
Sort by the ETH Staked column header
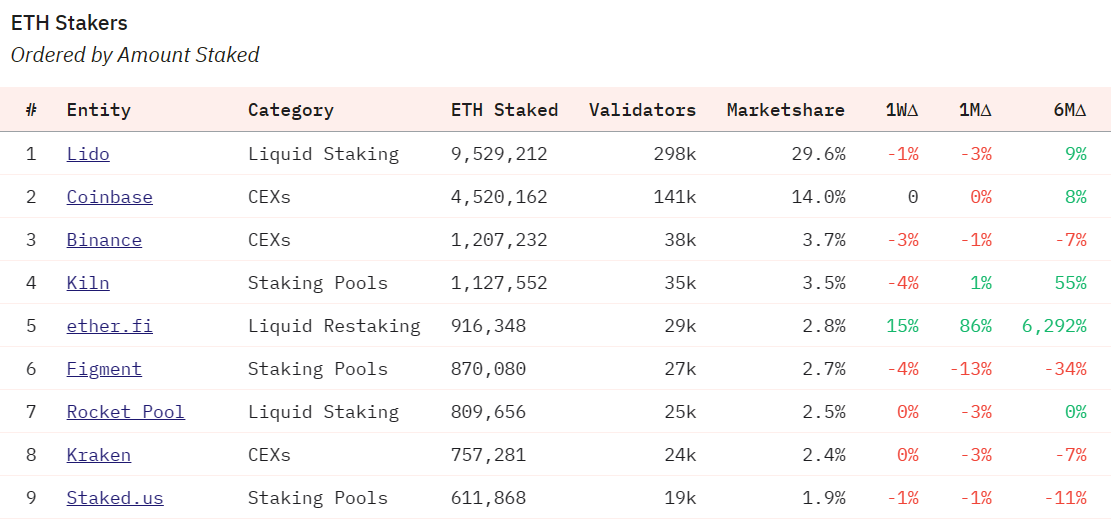coord(504,110)
